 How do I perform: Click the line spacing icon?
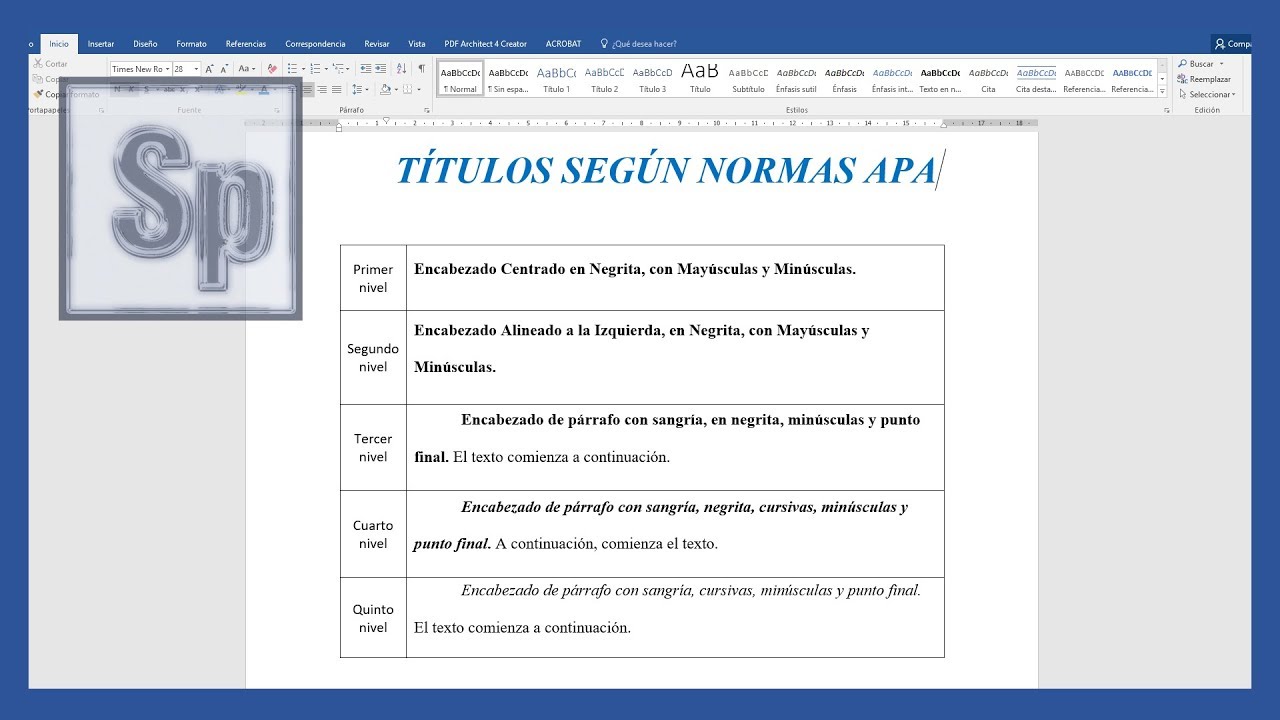click(357, 89)
